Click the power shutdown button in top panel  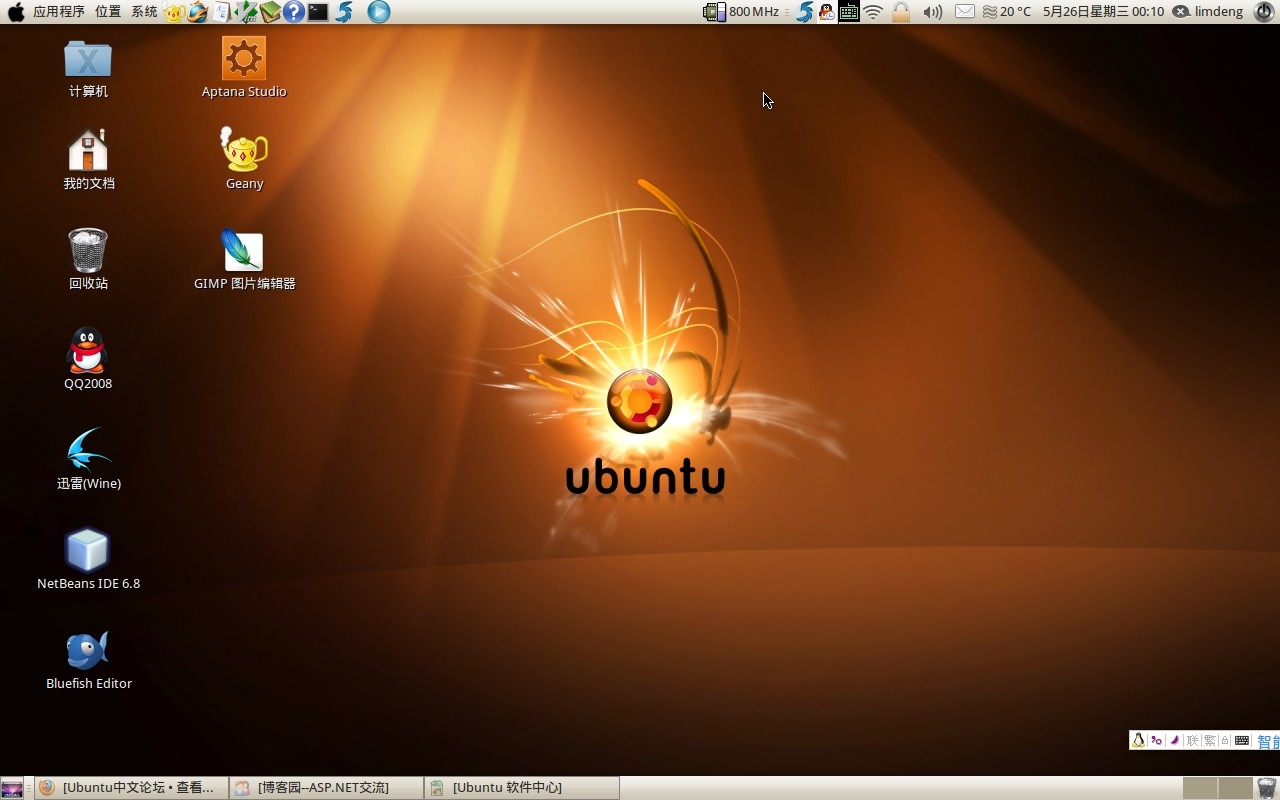click(x=1264, y=12)
